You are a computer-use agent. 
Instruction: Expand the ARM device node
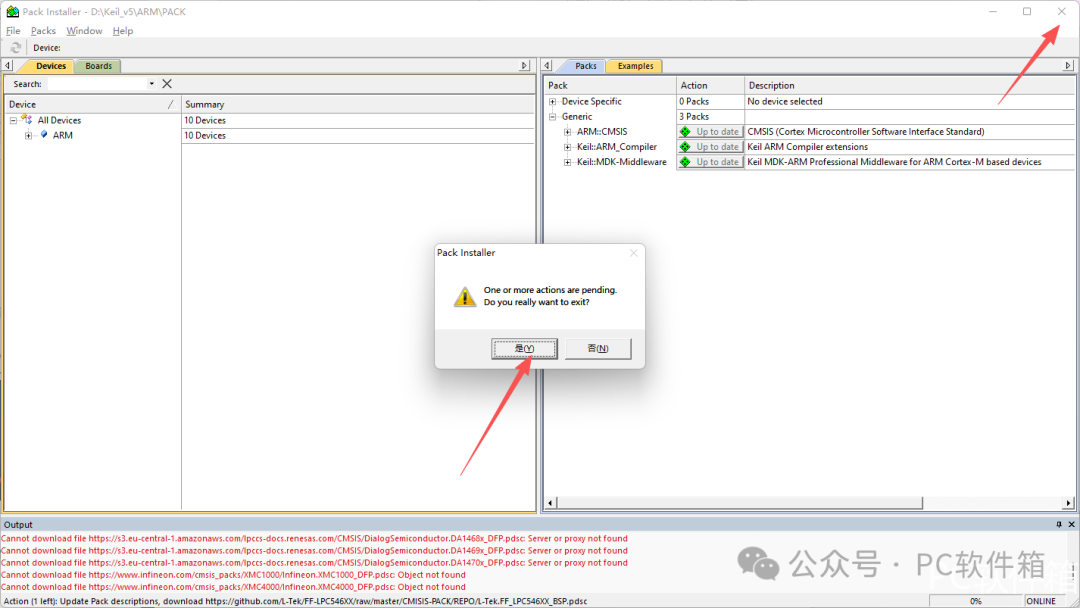click(28, 136)
